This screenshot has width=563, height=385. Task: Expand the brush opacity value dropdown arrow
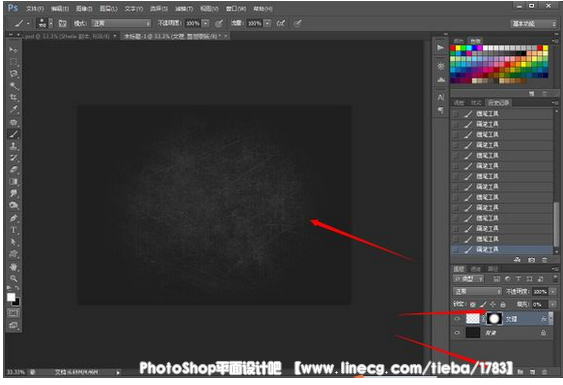[x=205, y=23]
